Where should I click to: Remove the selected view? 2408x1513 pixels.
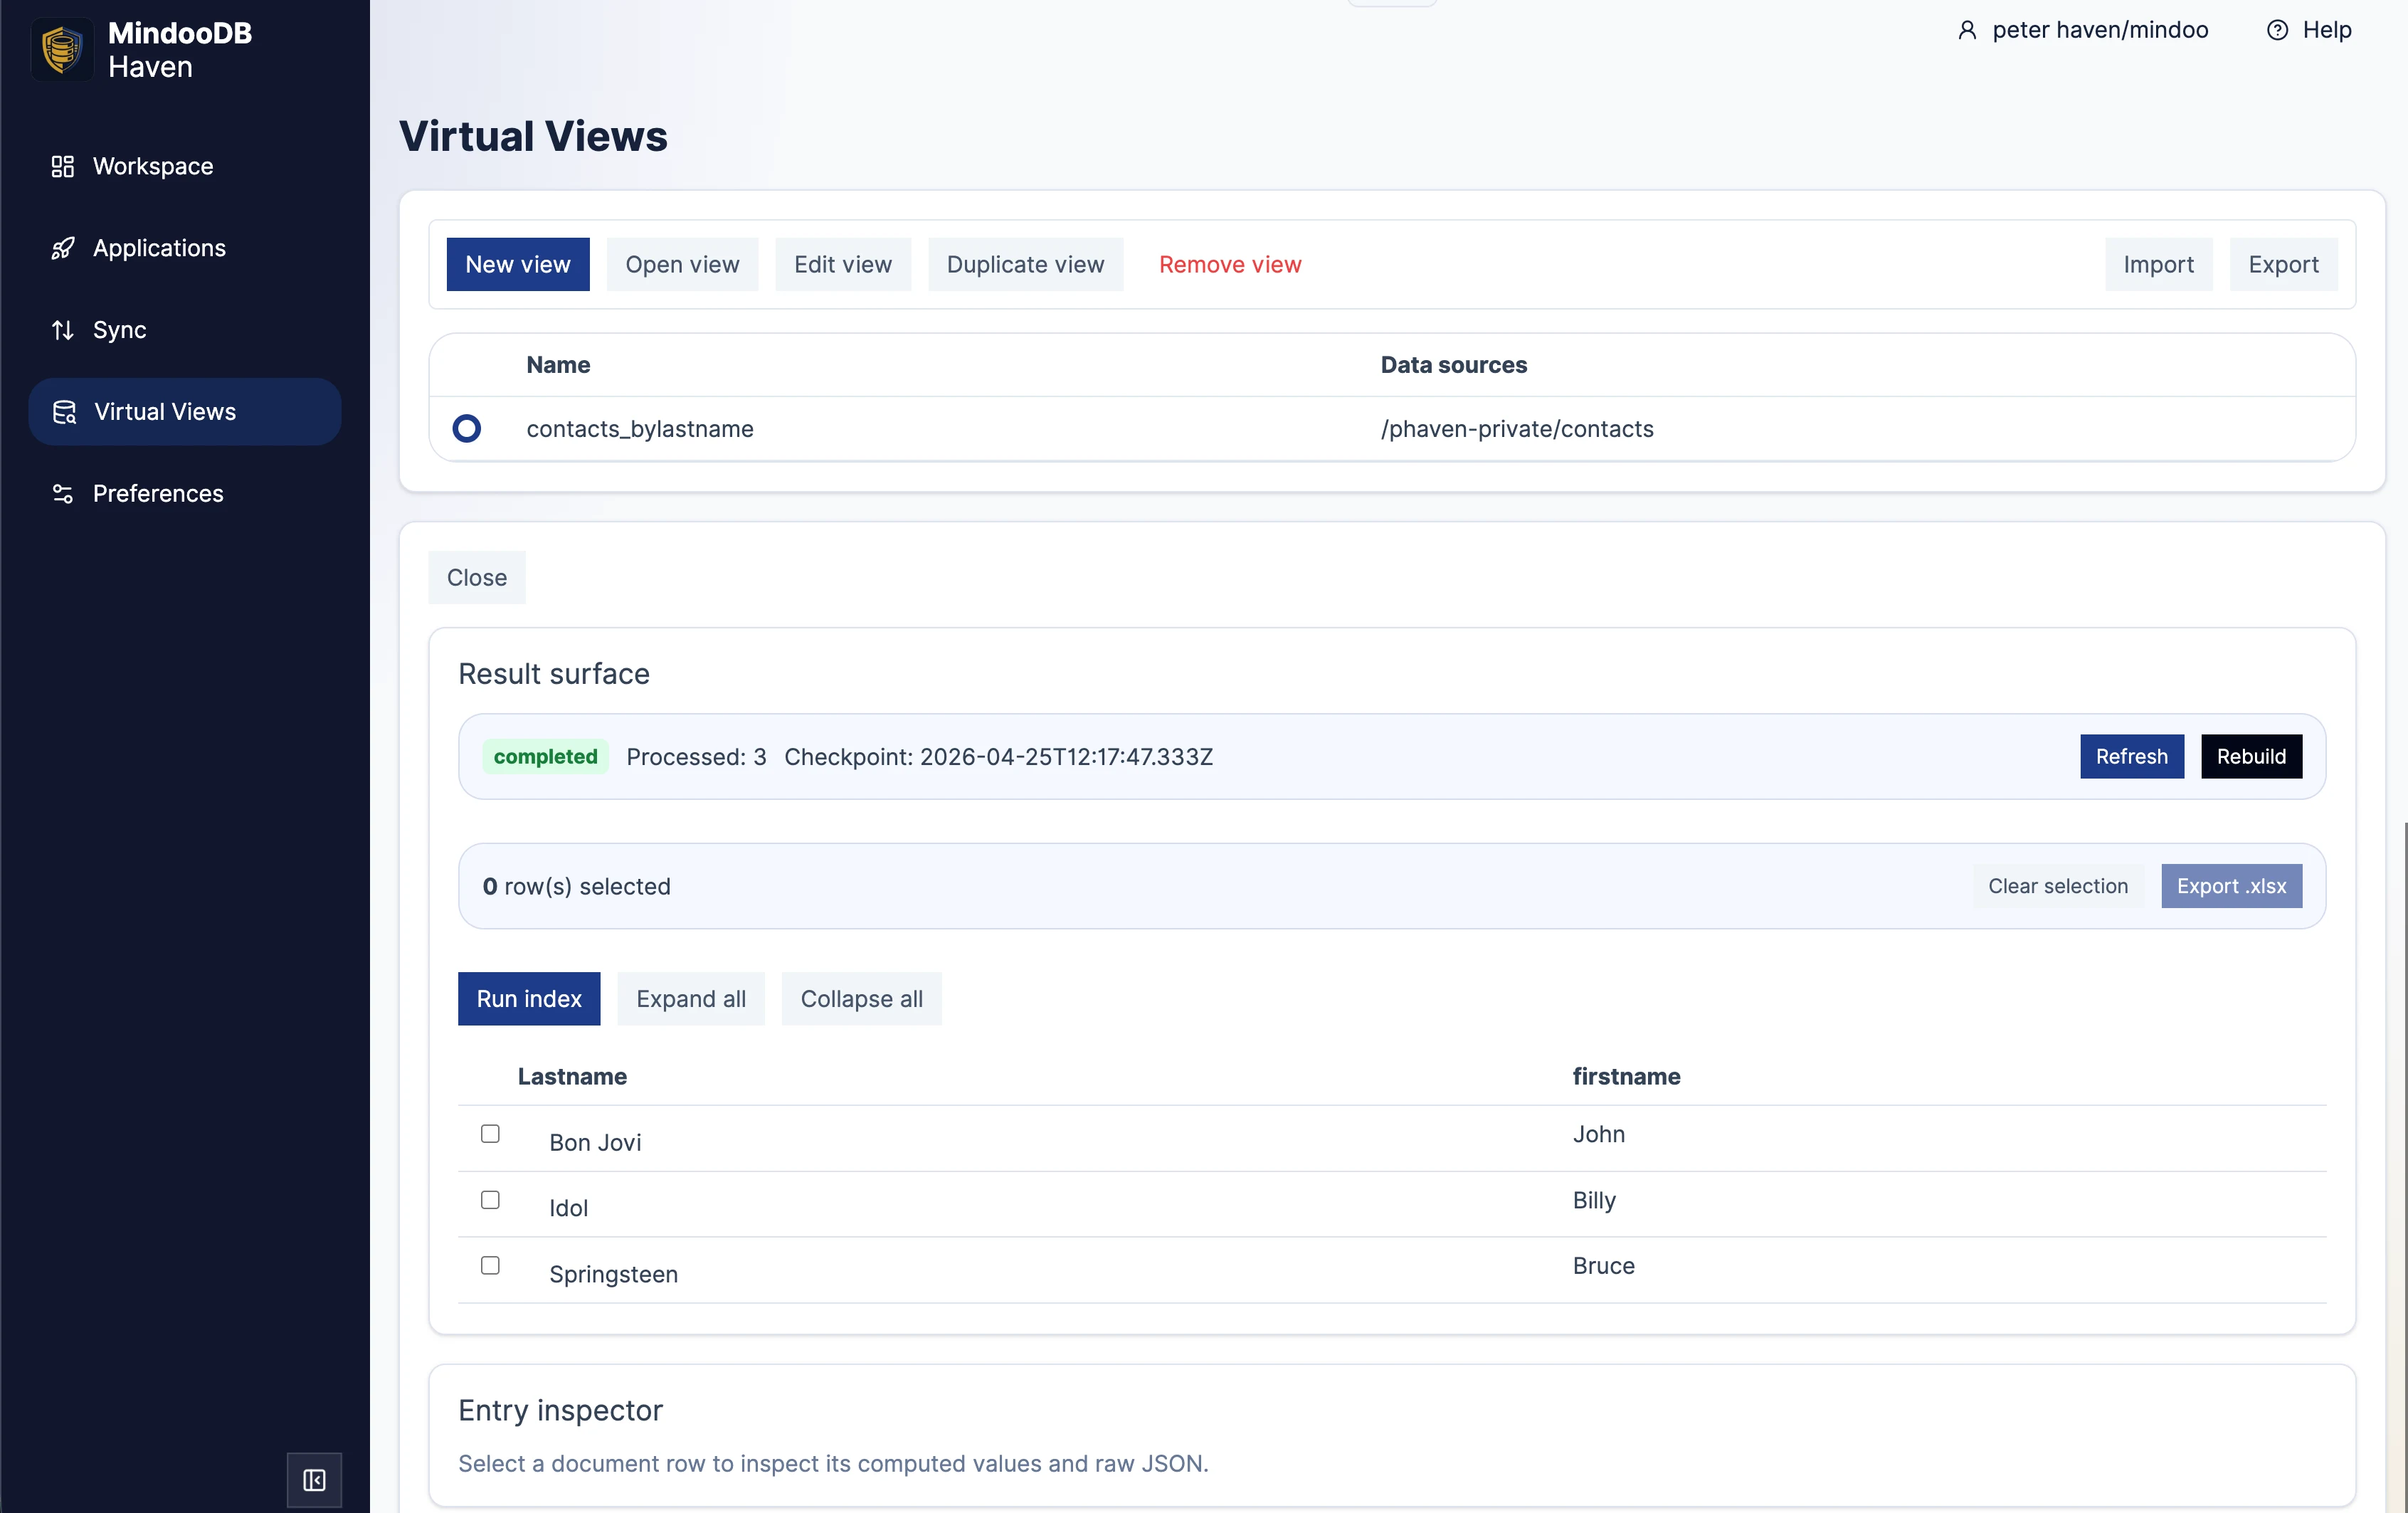coord(1230,264)
